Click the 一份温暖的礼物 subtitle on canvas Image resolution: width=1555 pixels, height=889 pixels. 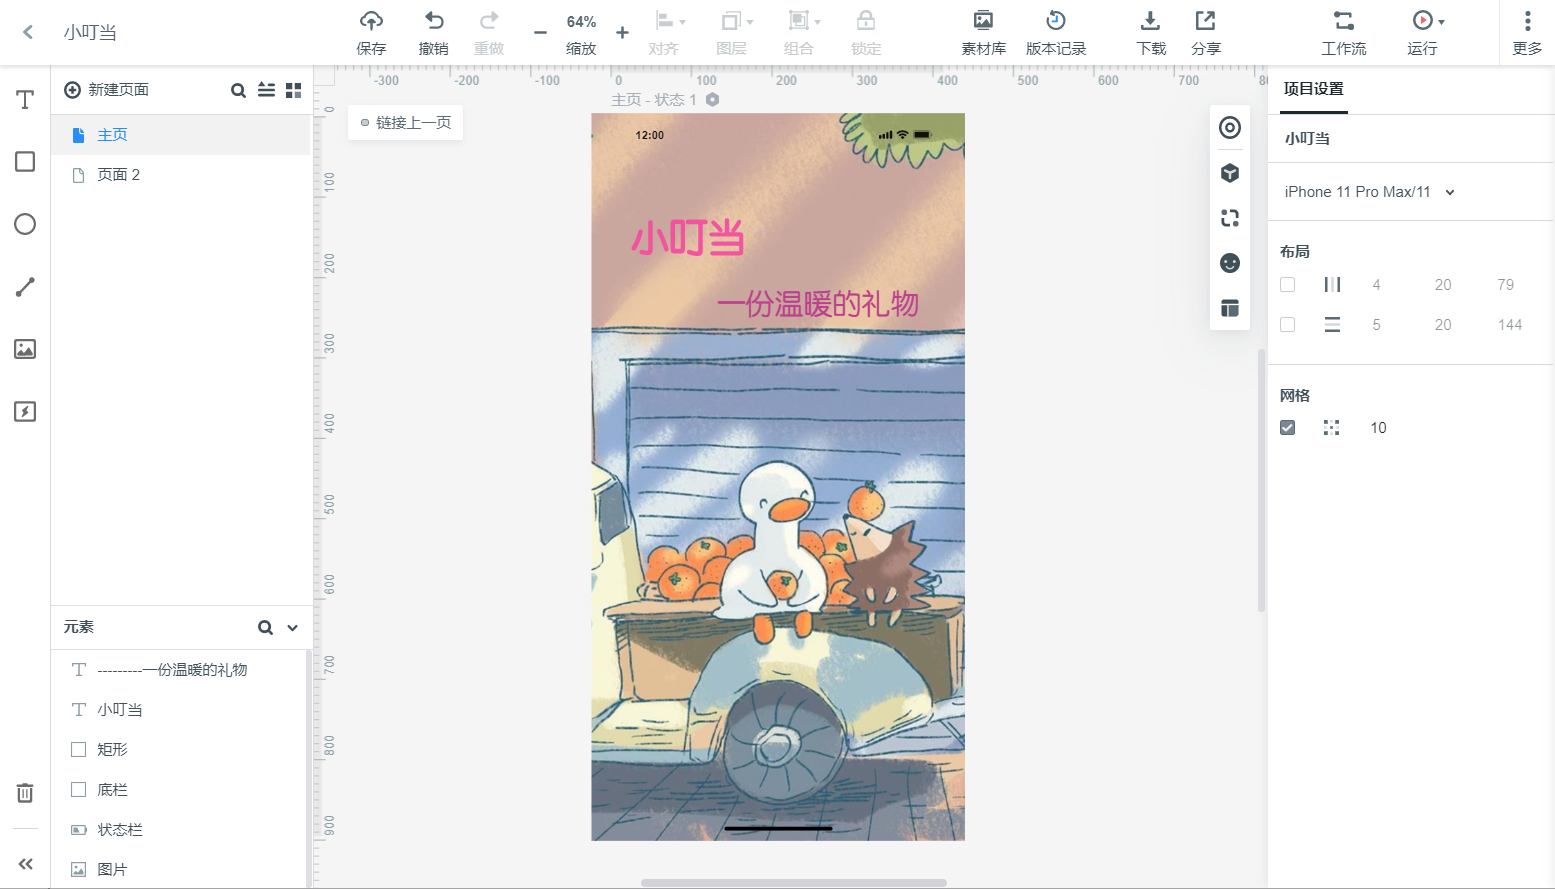click(x=818, y=304)
